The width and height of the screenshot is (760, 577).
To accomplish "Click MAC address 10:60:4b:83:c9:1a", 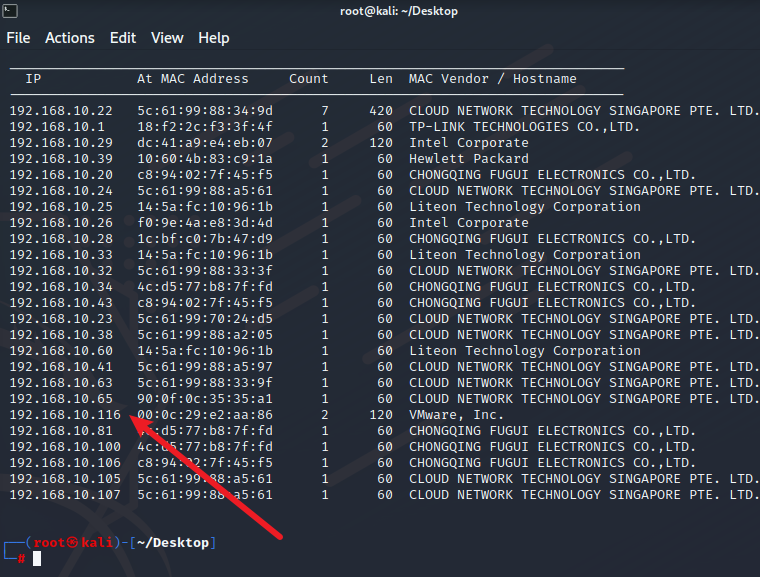I will [x=205, y=159].
